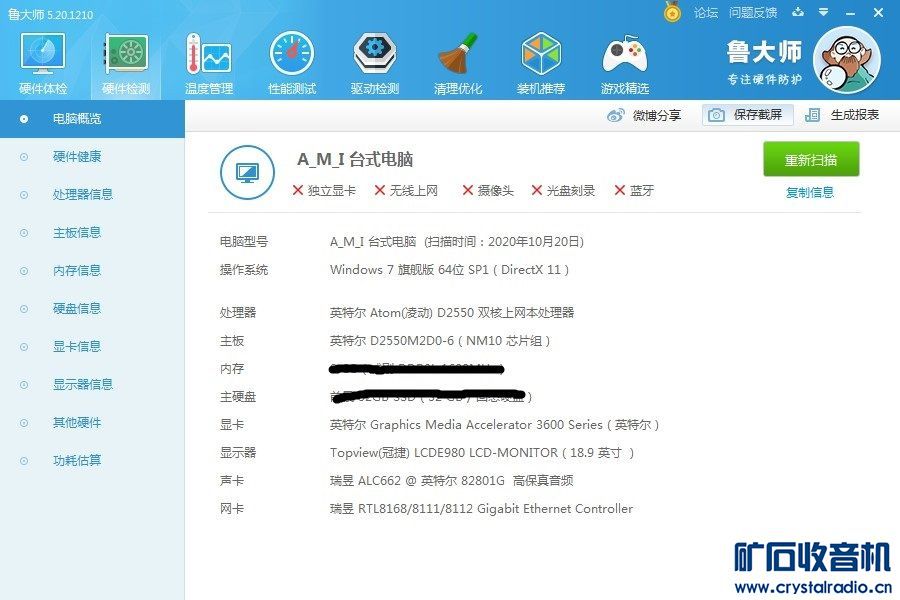
Task: Click RTL8168 Gigabit Ethernet Controller value
Action: click(481, 509)
